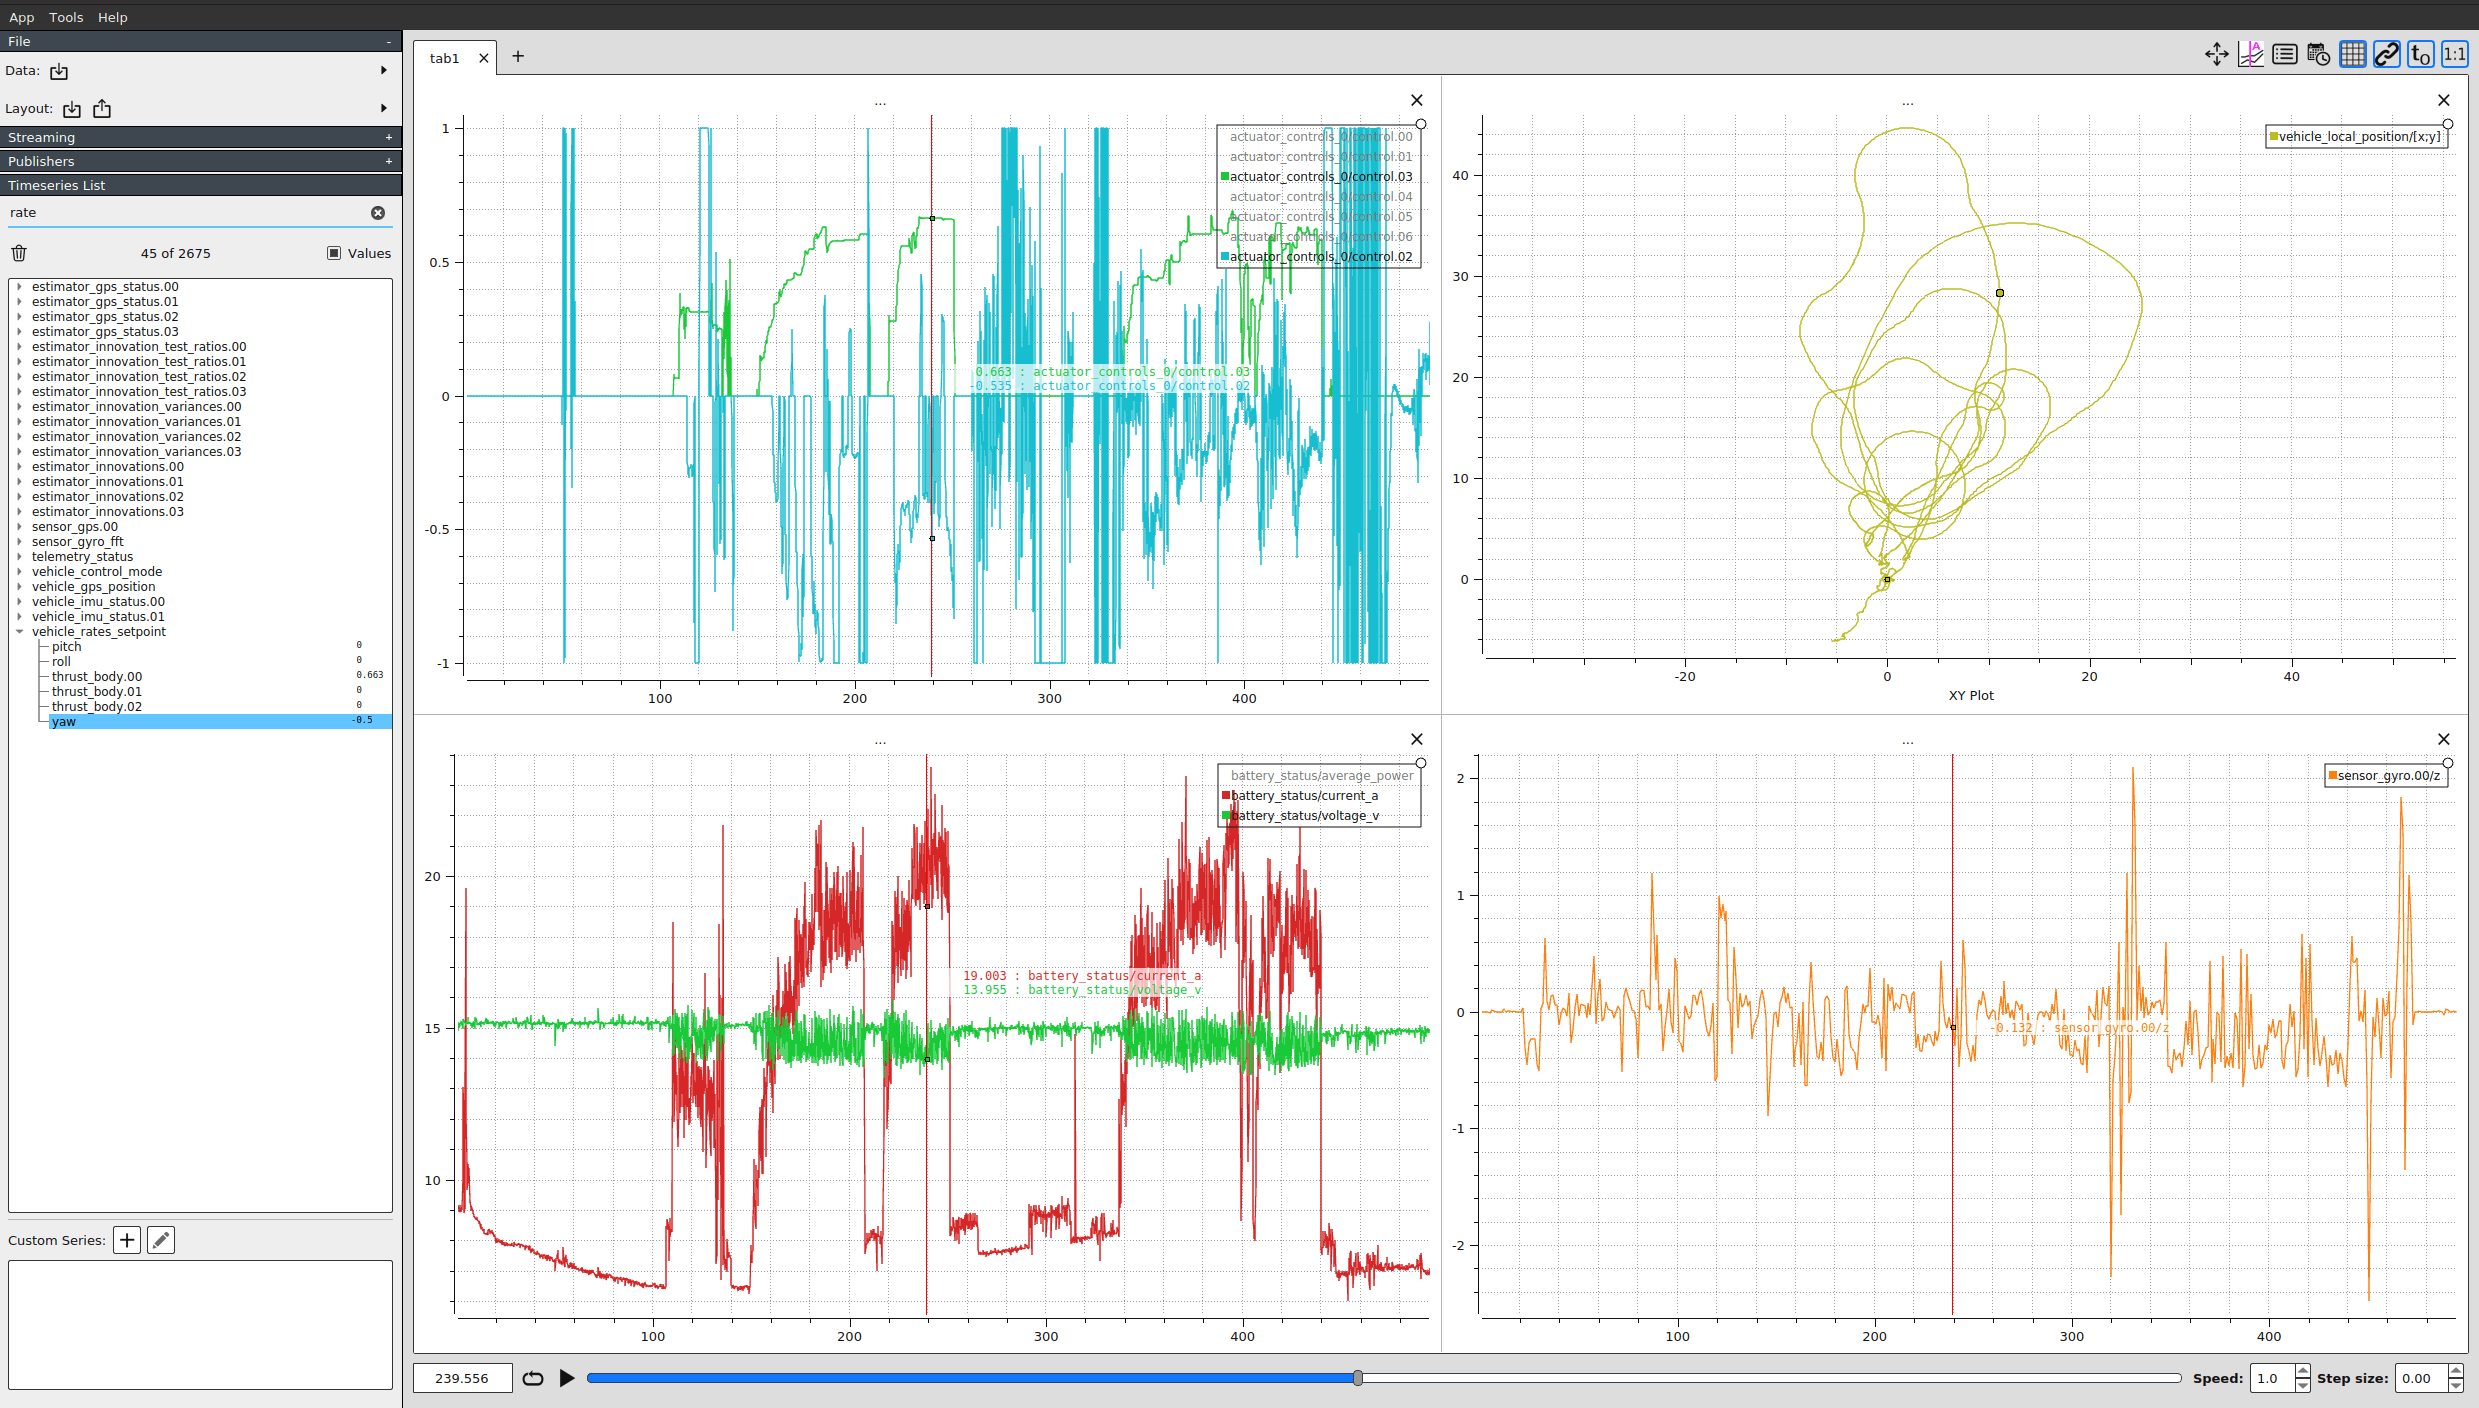2479x1408 pixels.
Task: Expand the sensor_gyro_fft tree node
Action: (19, 542)
